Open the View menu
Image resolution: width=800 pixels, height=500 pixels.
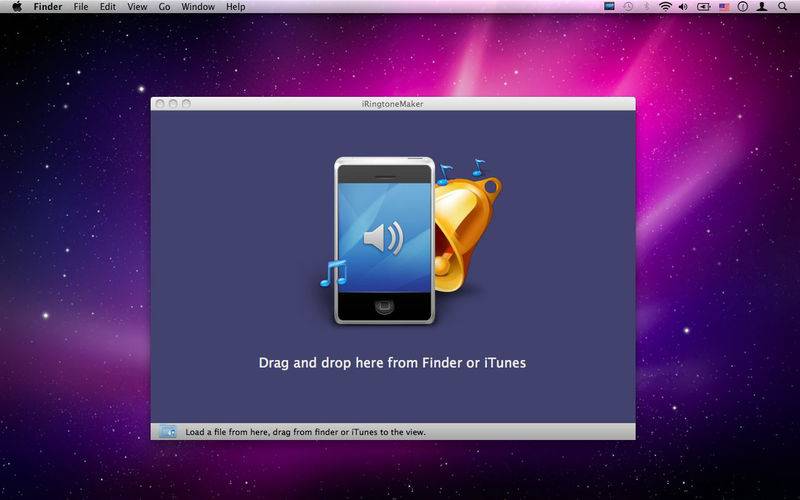pyautogui.click(x=137, y=7)
